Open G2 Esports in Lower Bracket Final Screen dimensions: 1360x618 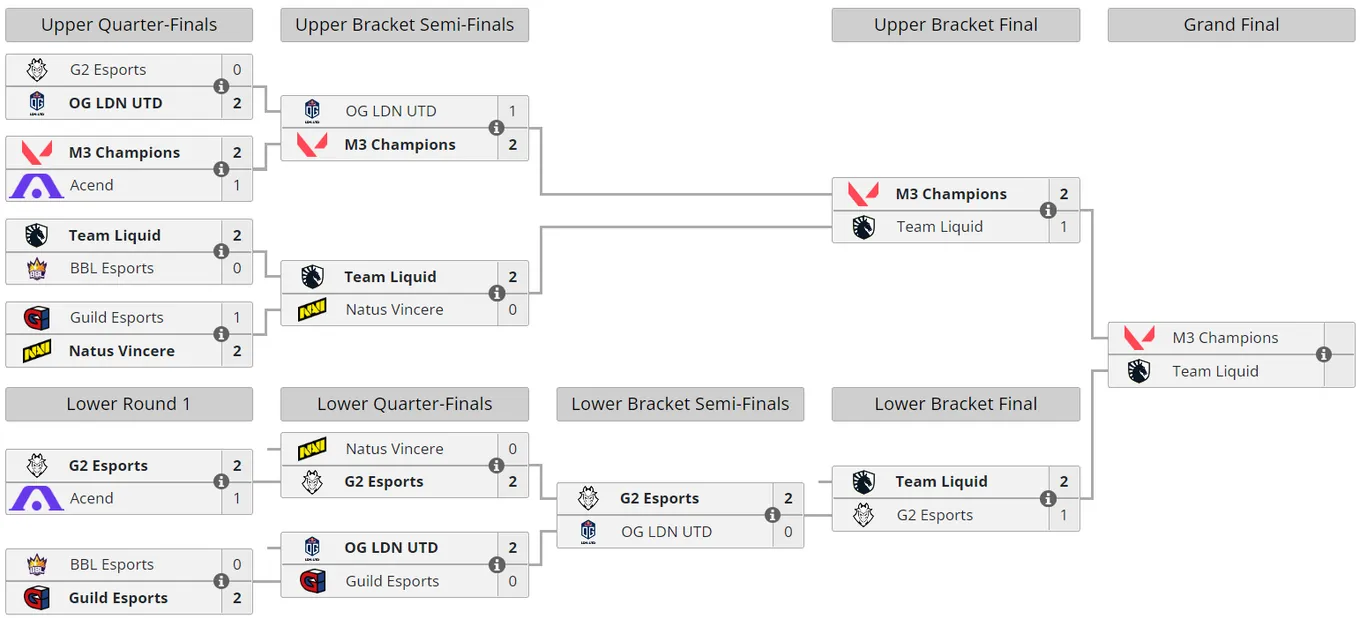pos(935,515)
